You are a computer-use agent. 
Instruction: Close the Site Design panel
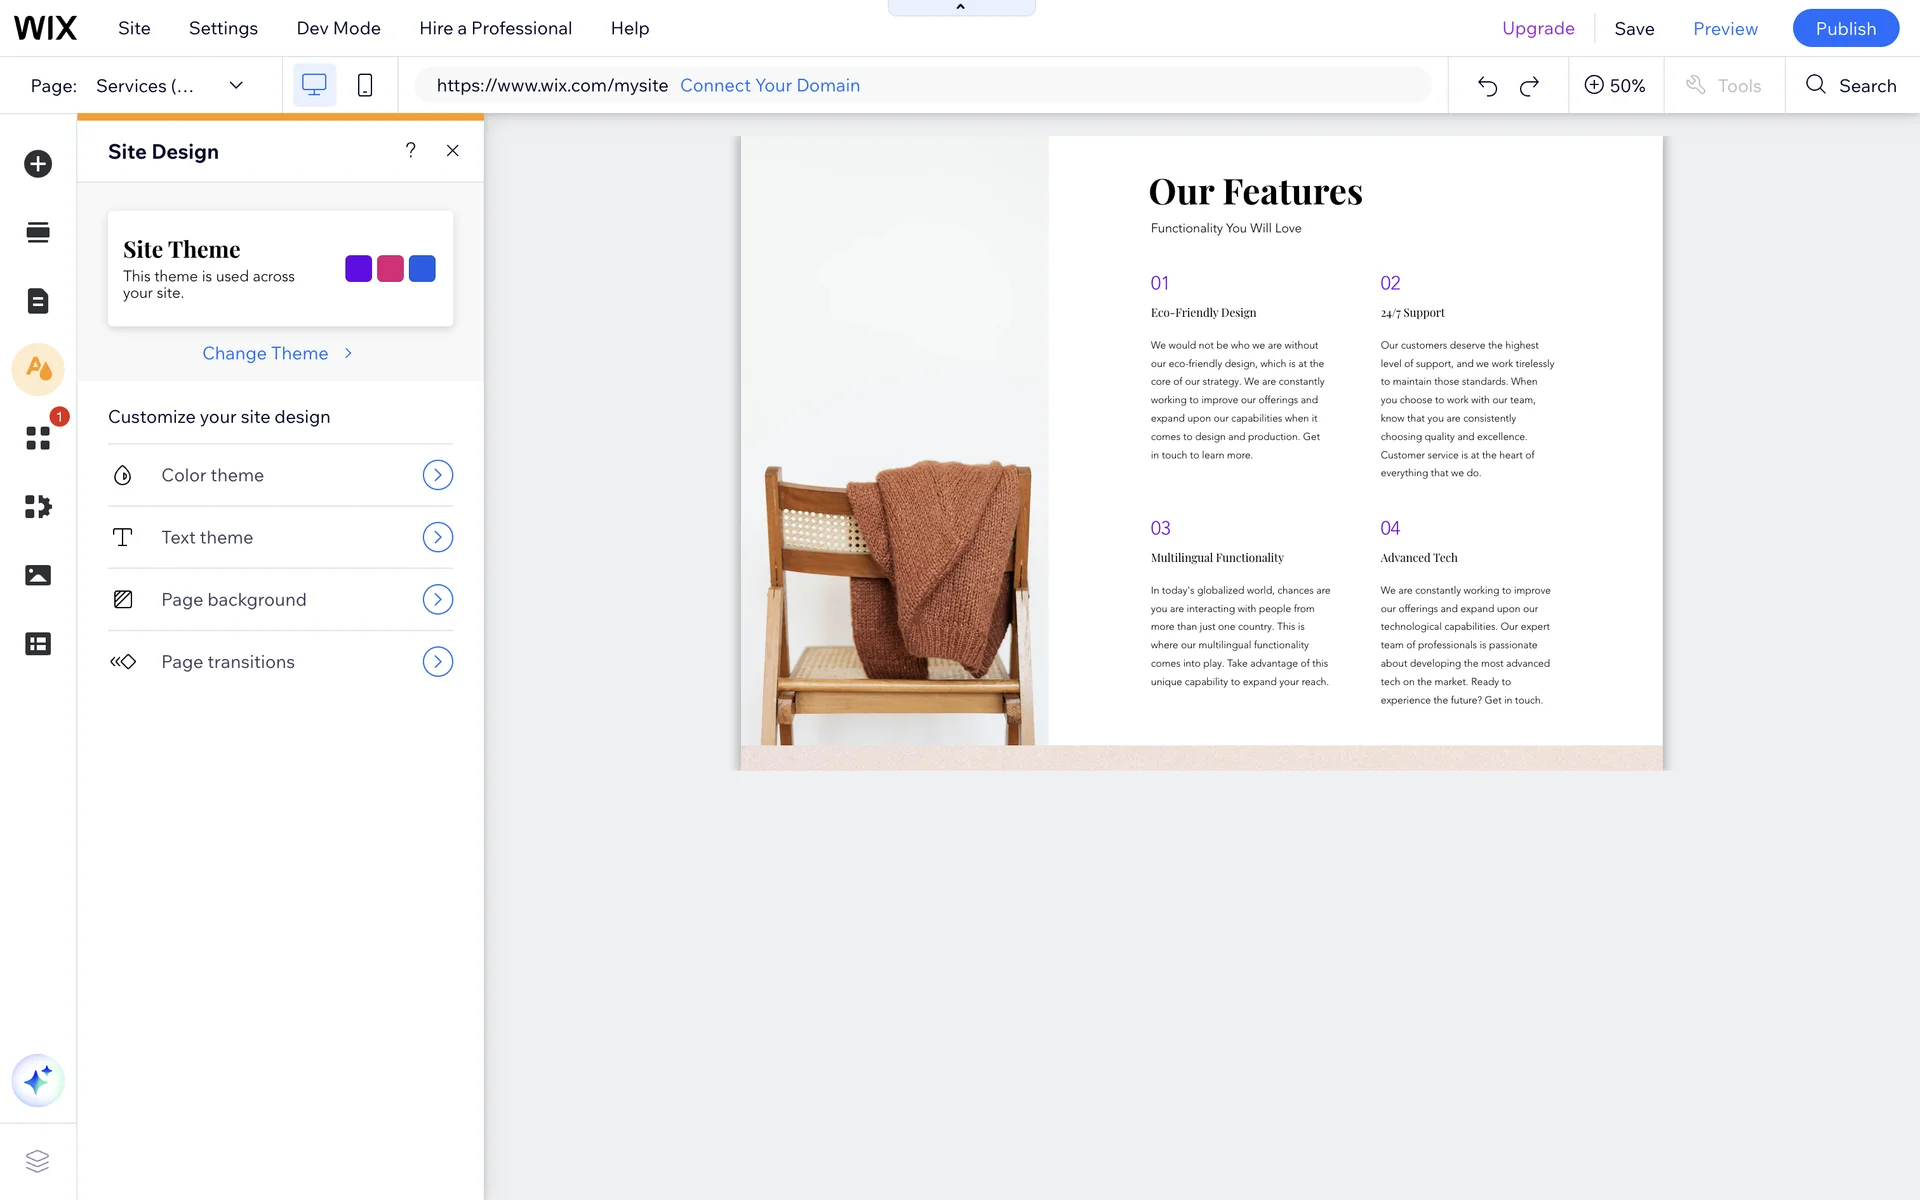(x=453, y=151)
